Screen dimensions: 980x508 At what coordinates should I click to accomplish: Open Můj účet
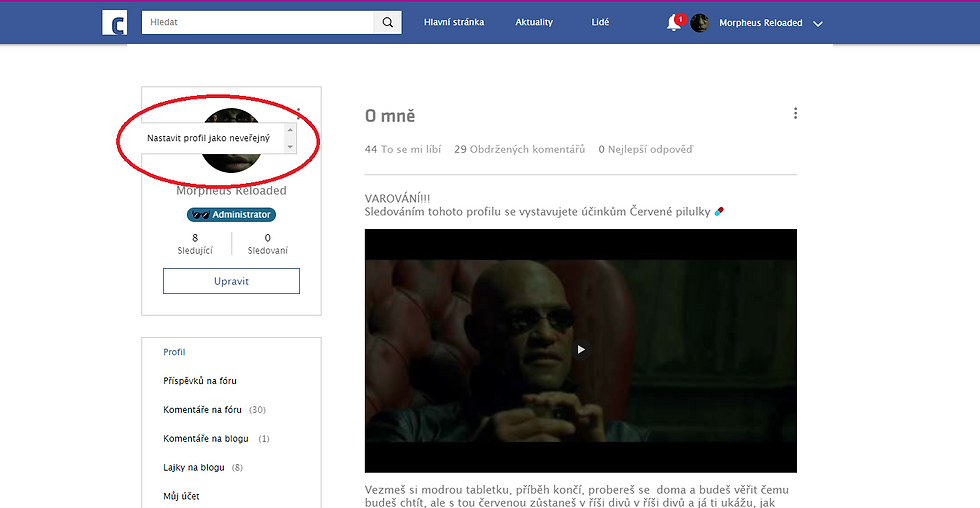pyautogui.click(x=181, y=496)
